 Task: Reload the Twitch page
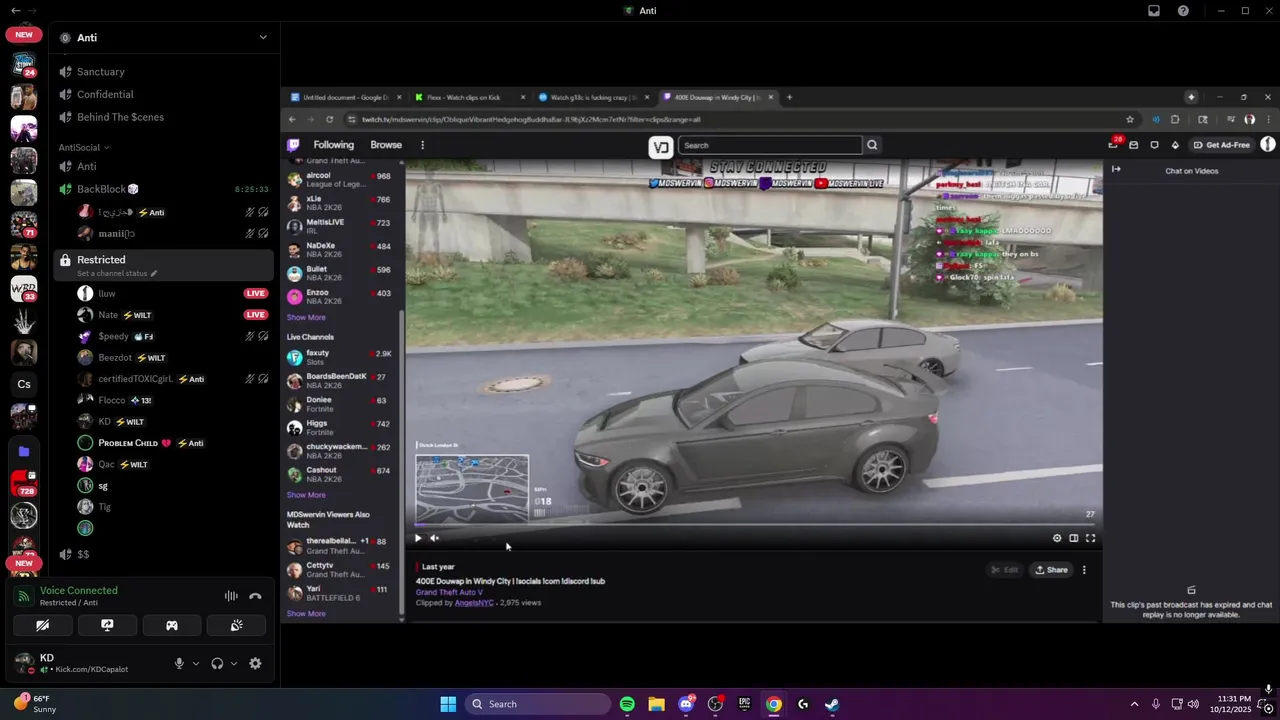(329, 119)
